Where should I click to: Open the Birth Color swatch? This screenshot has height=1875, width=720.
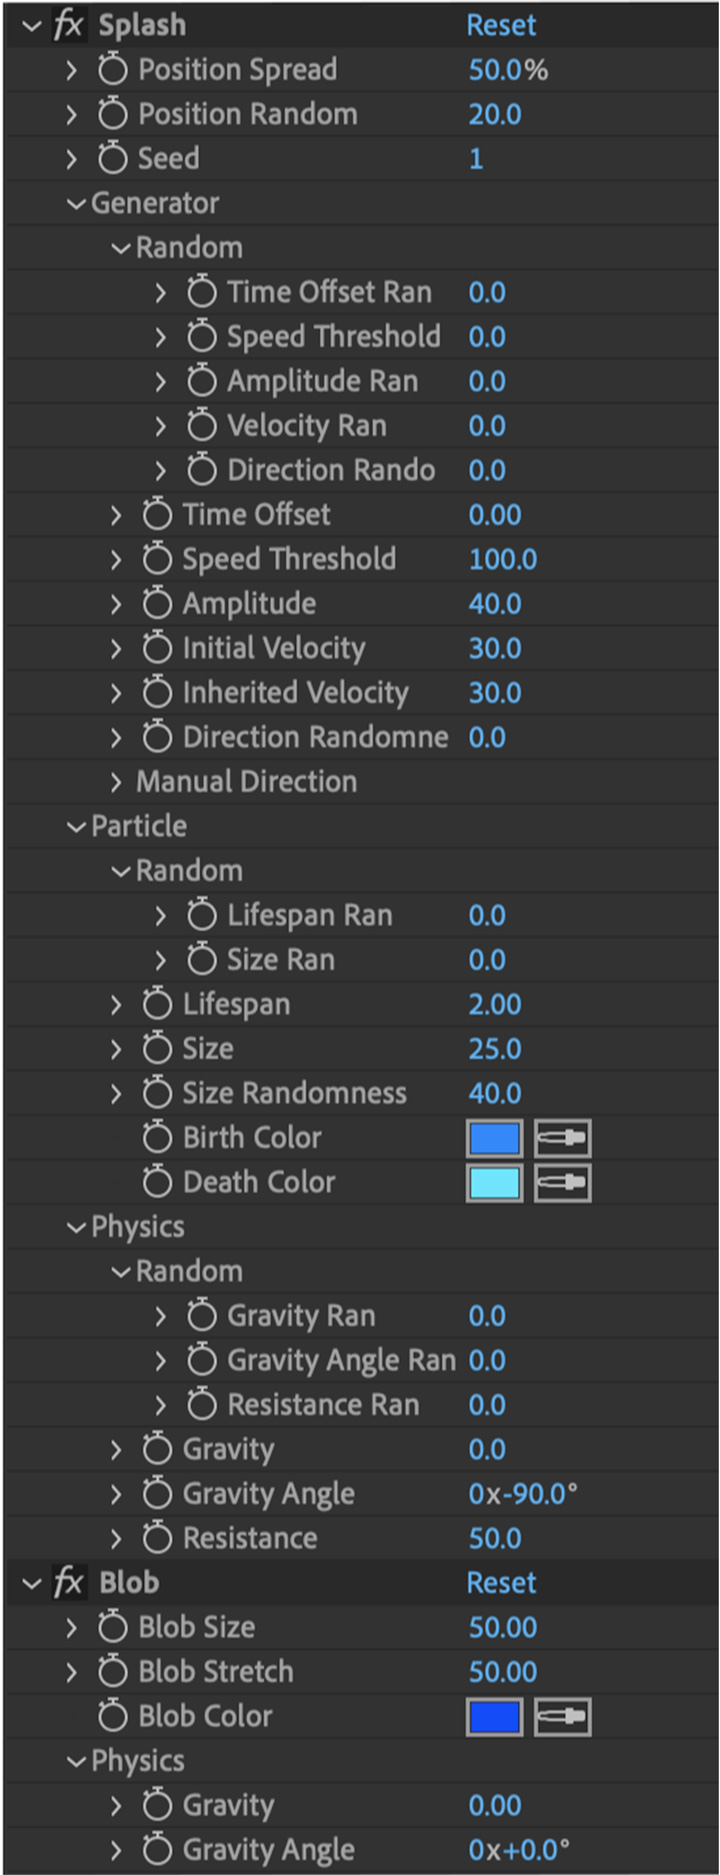coord(494,1138)
